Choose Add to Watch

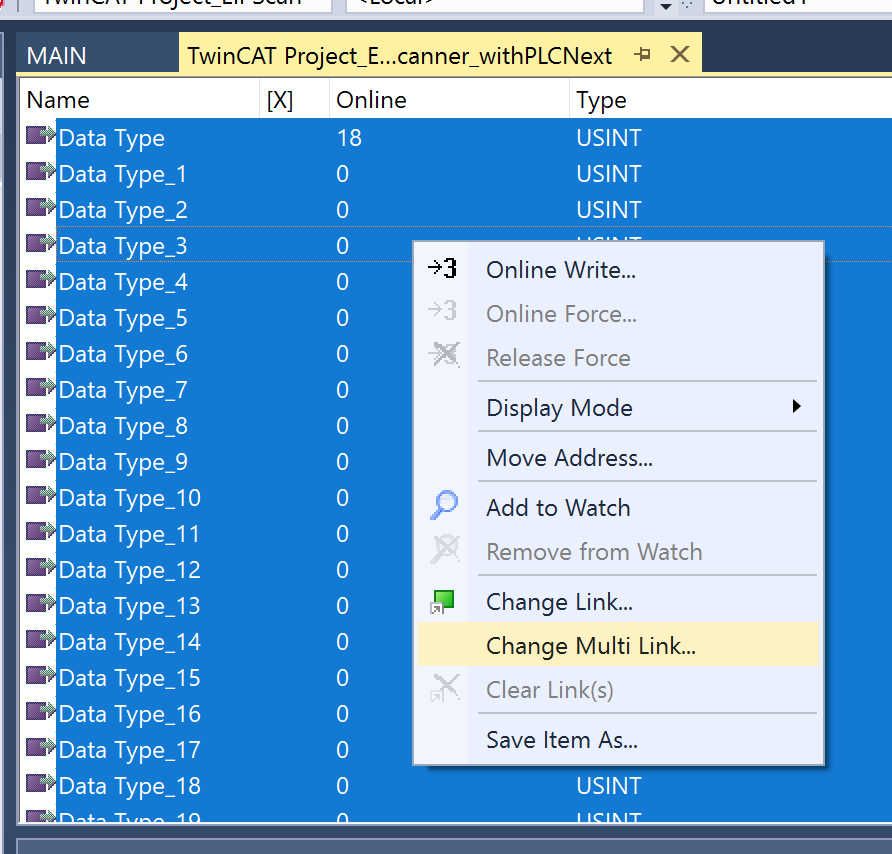(618, 508)
